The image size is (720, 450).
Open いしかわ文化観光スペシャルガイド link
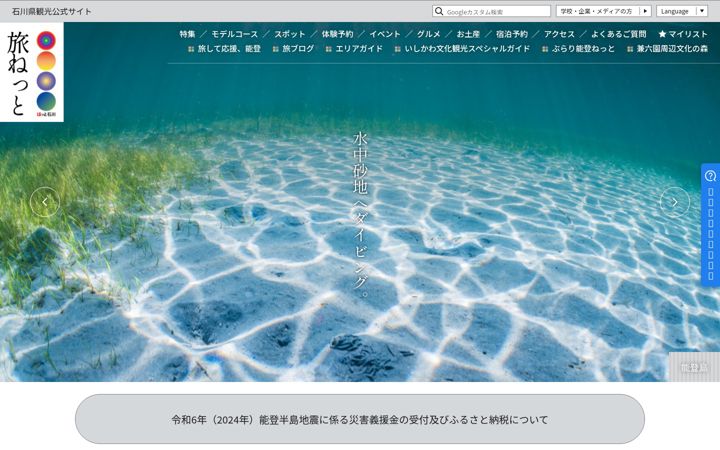click(462, 49)
